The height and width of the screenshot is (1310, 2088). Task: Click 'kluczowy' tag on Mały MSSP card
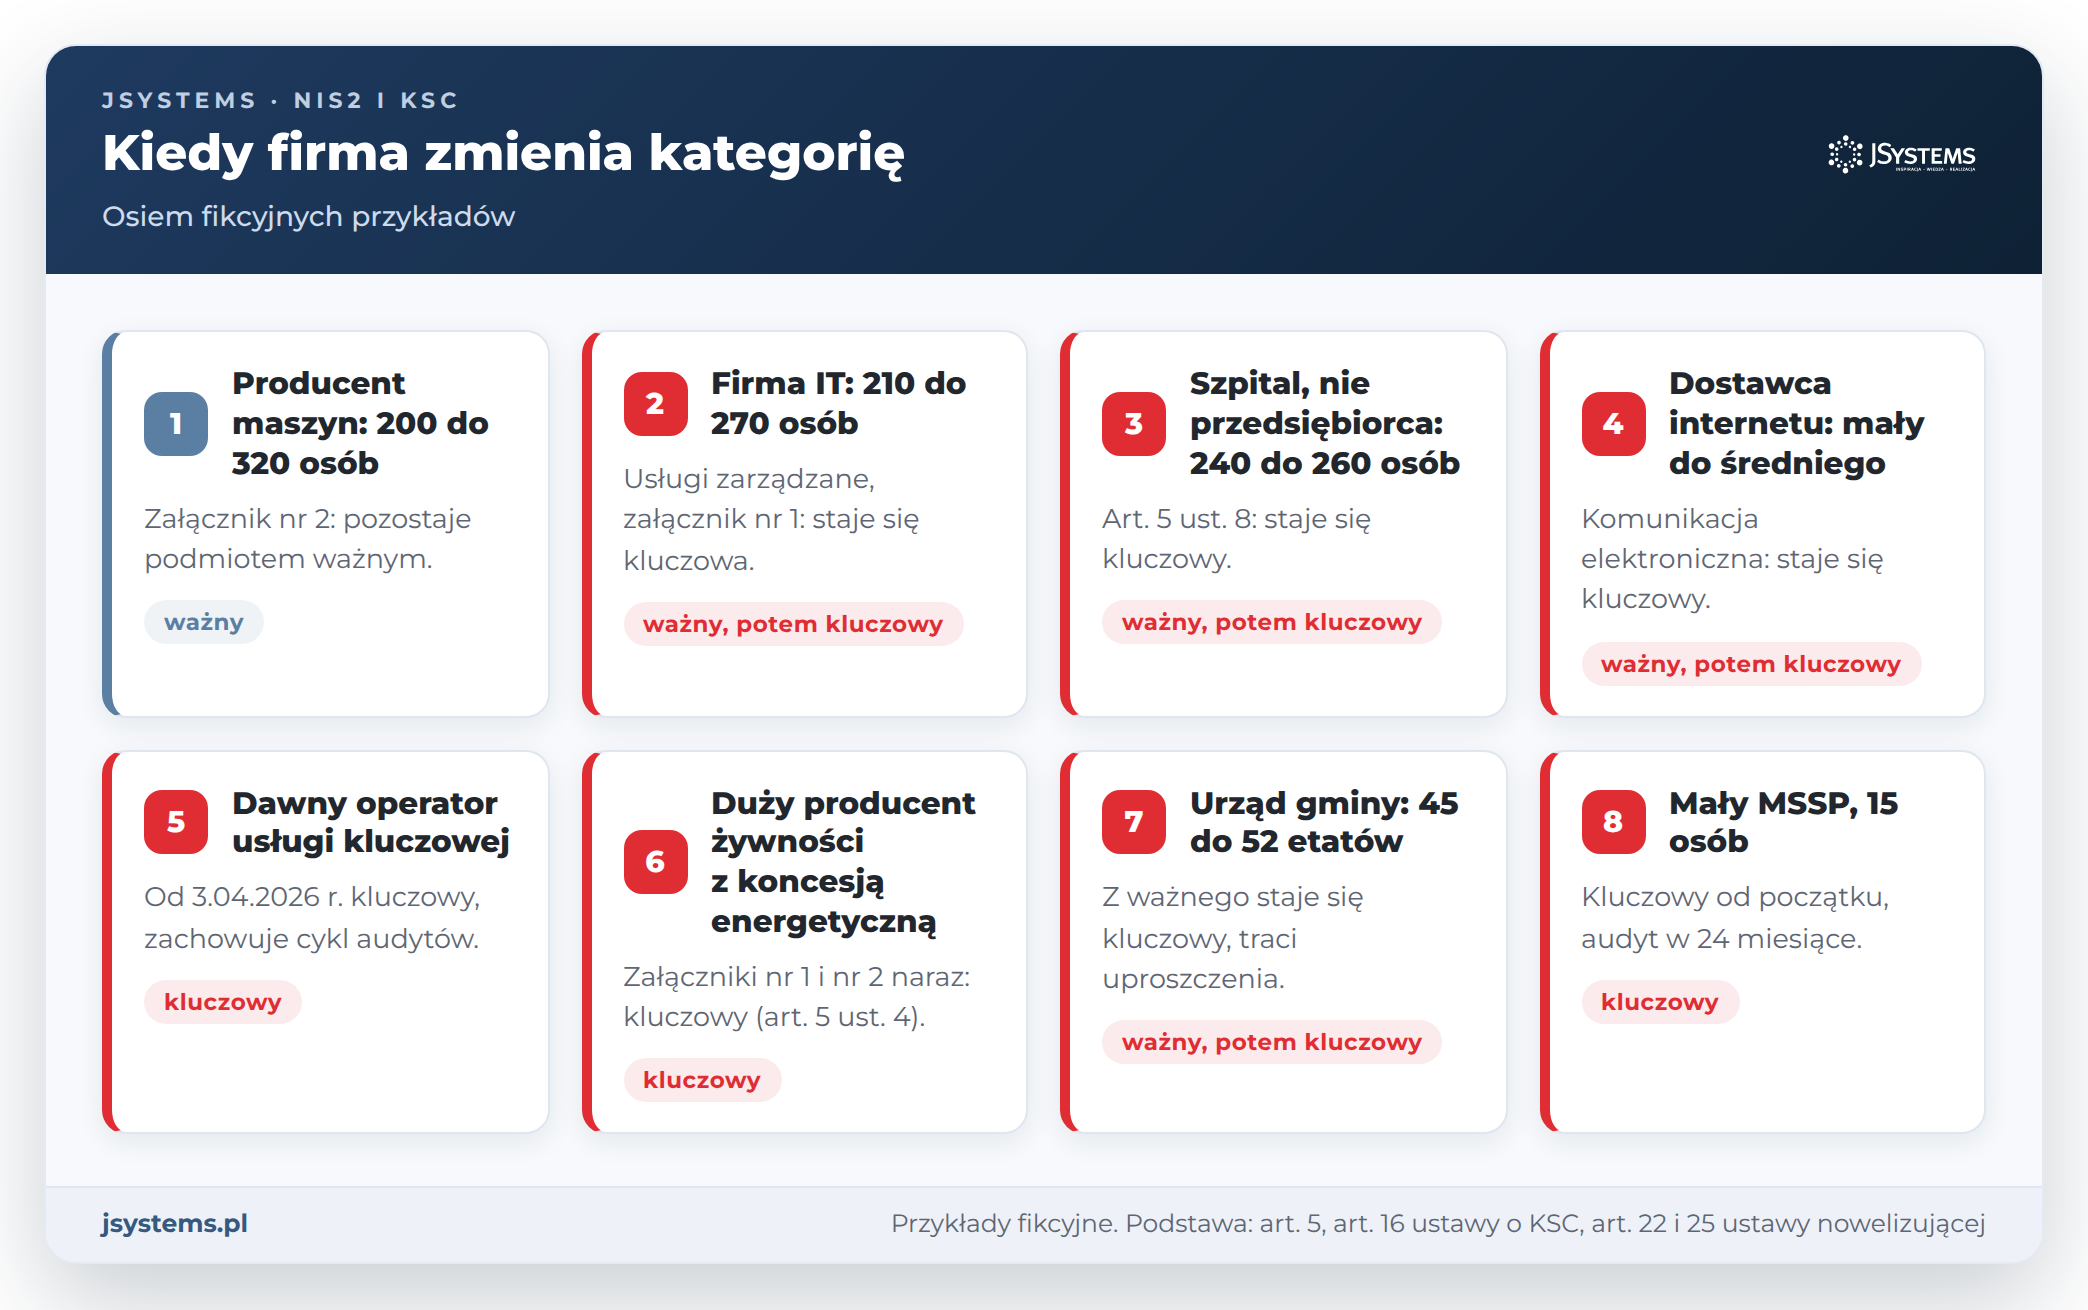[x=1660, y=1002]
